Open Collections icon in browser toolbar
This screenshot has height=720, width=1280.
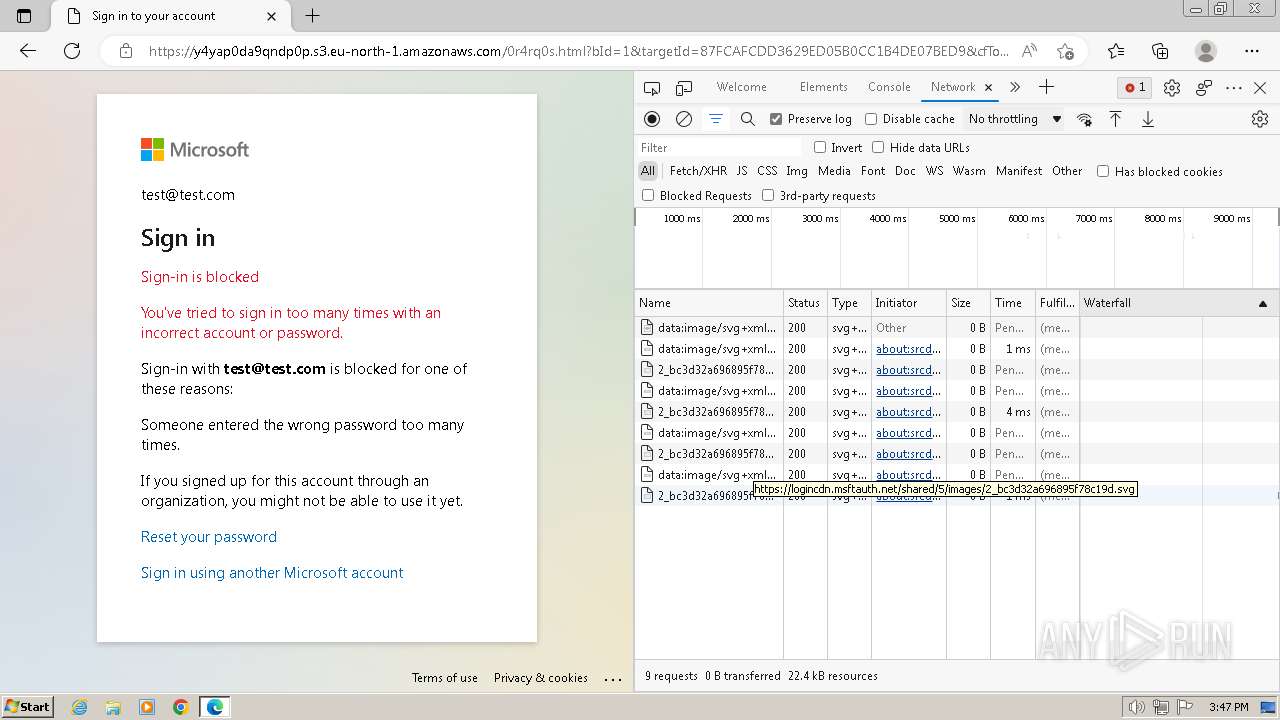[x=1160, y=51]
